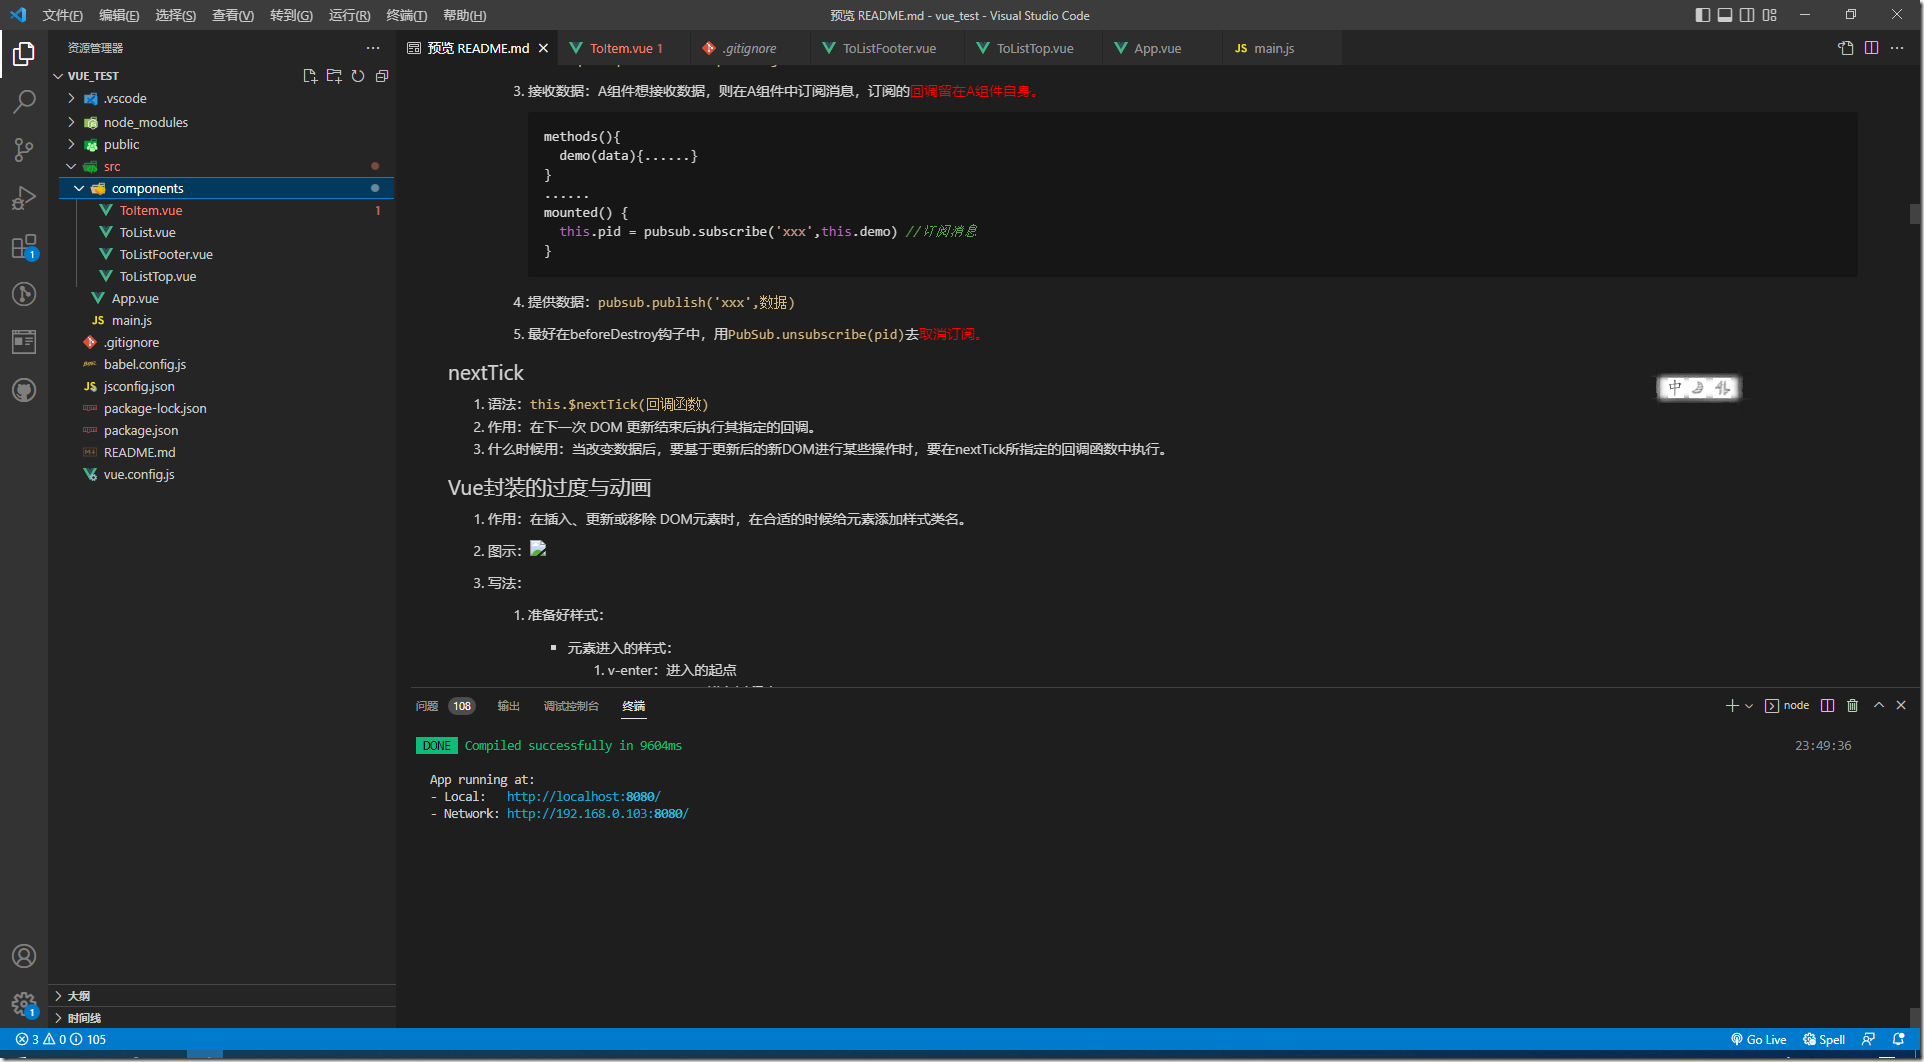Viewport: 1924px width, 1062px height.
Task: Click the IME 中 language indicator
Action: pyautogui.click(x=1675, y=388)
